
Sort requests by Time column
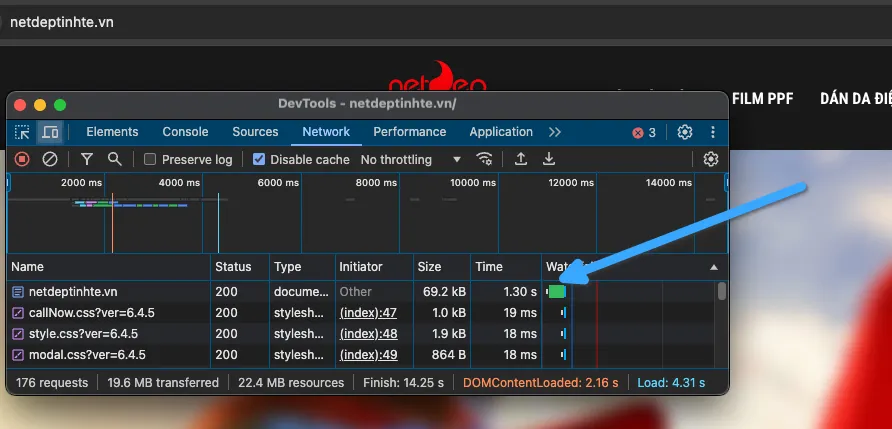[x=506, y=267]
